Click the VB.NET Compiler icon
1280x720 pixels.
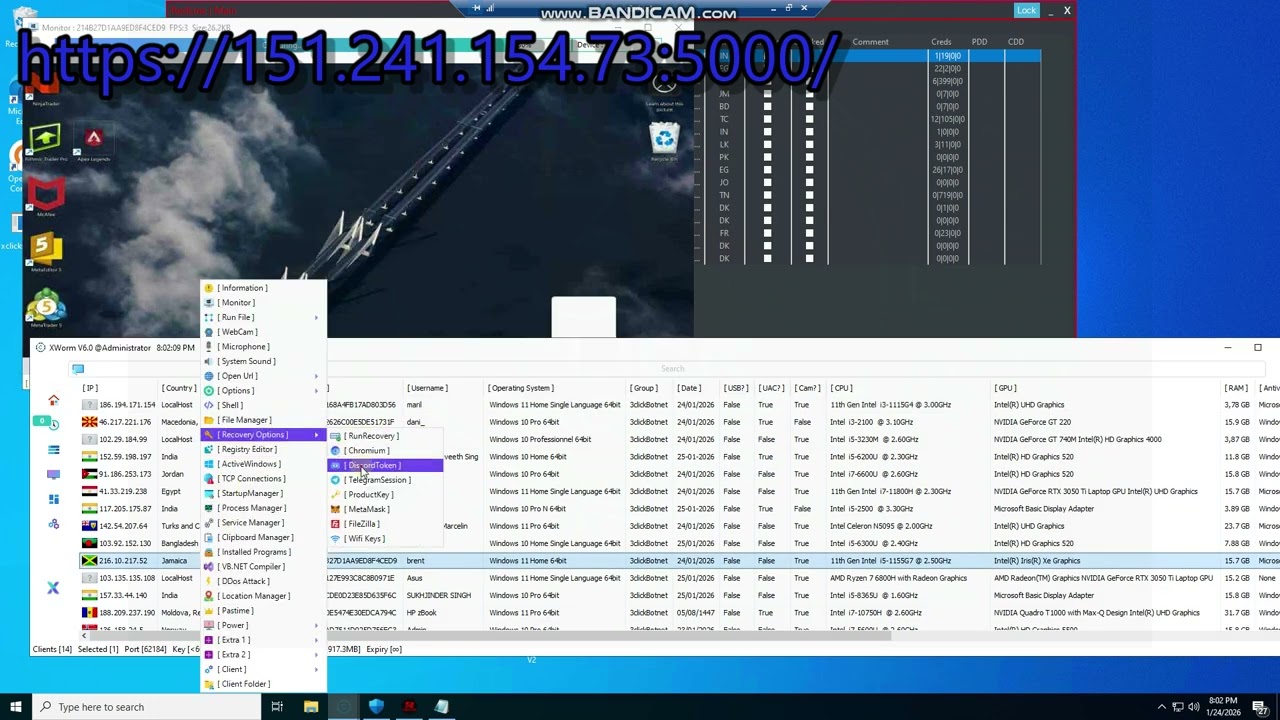pyautogui.click(x=209, y=567)
